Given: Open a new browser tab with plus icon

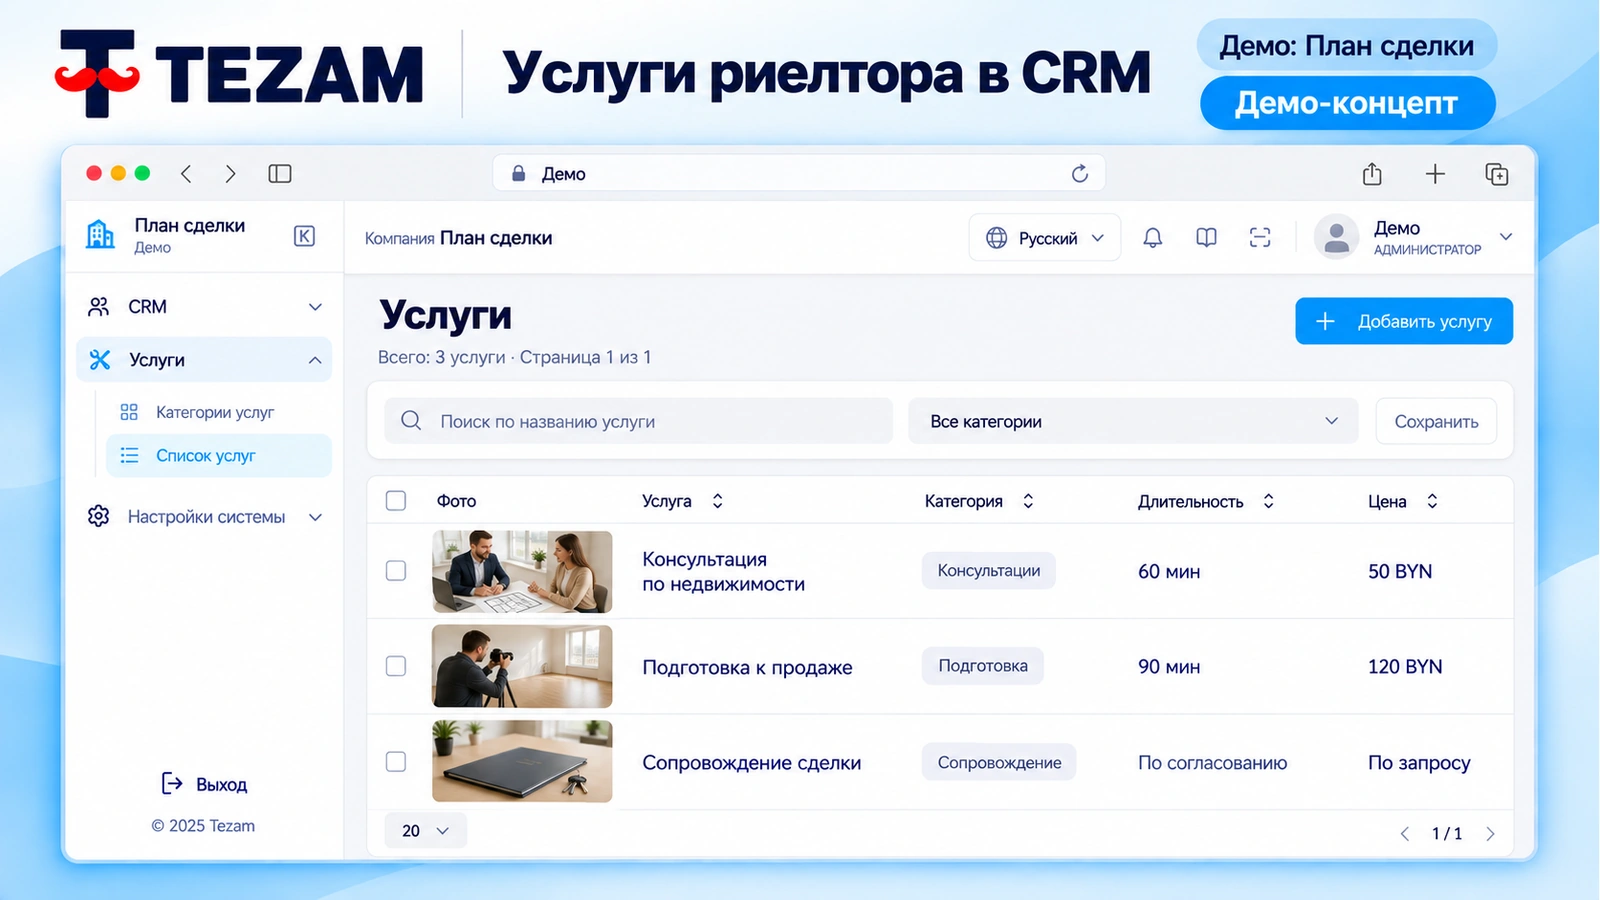Looking at the screenshot, I should click(1435, 174).
